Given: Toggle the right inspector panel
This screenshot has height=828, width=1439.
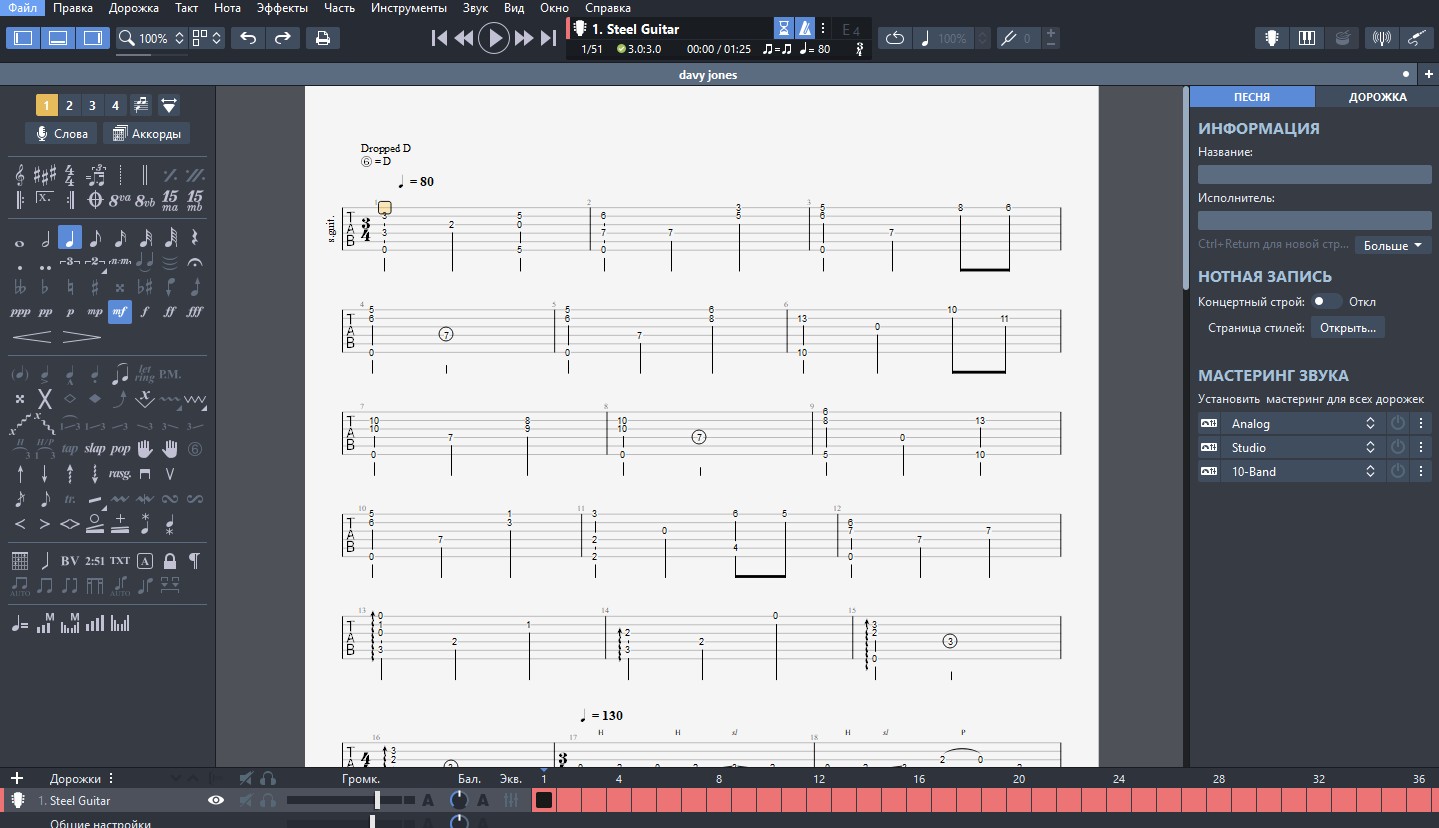Looking at the screenshot, I should 93,38.
